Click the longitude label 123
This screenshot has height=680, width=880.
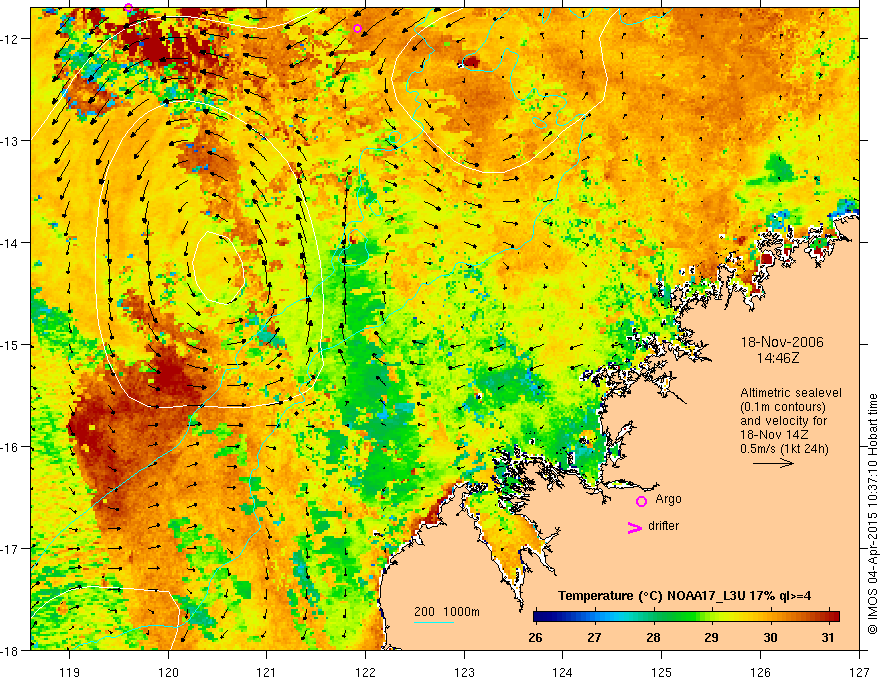[464, 672]
